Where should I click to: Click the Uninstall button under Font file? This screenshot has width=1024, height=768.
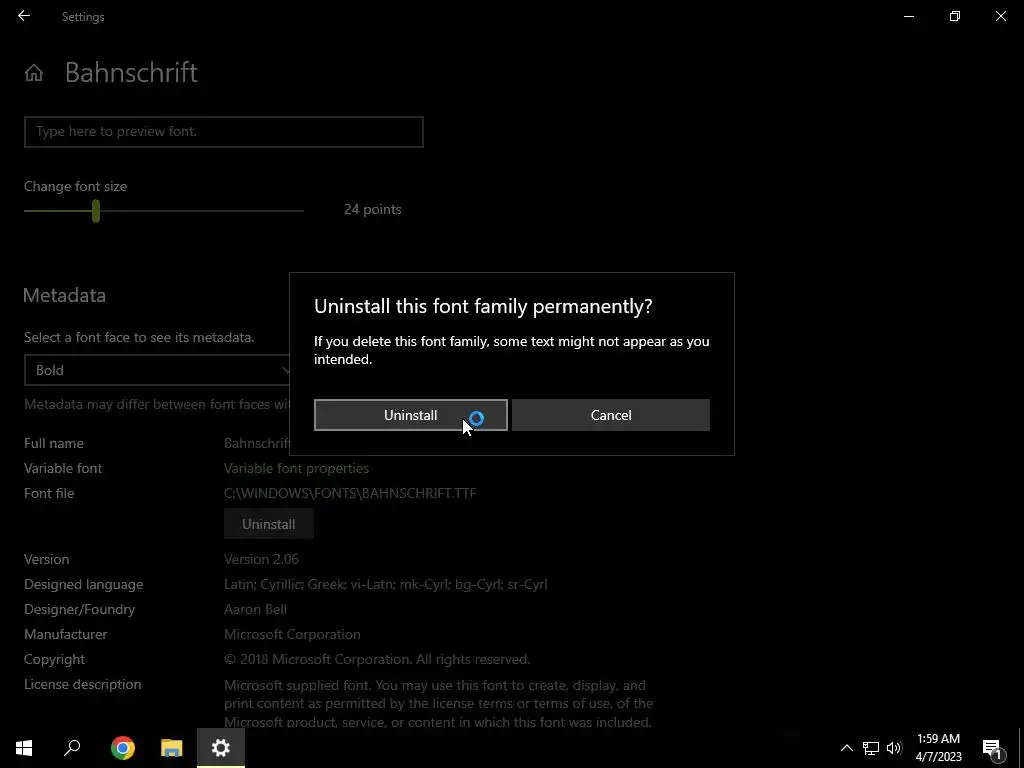(x=268, y=524)
